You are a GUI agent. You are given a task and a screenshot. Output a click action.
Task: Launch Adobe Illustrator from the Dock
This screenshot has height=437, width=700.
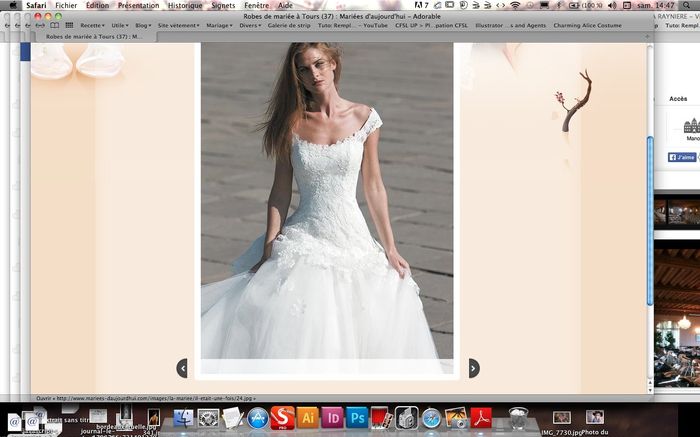point(308,418)
